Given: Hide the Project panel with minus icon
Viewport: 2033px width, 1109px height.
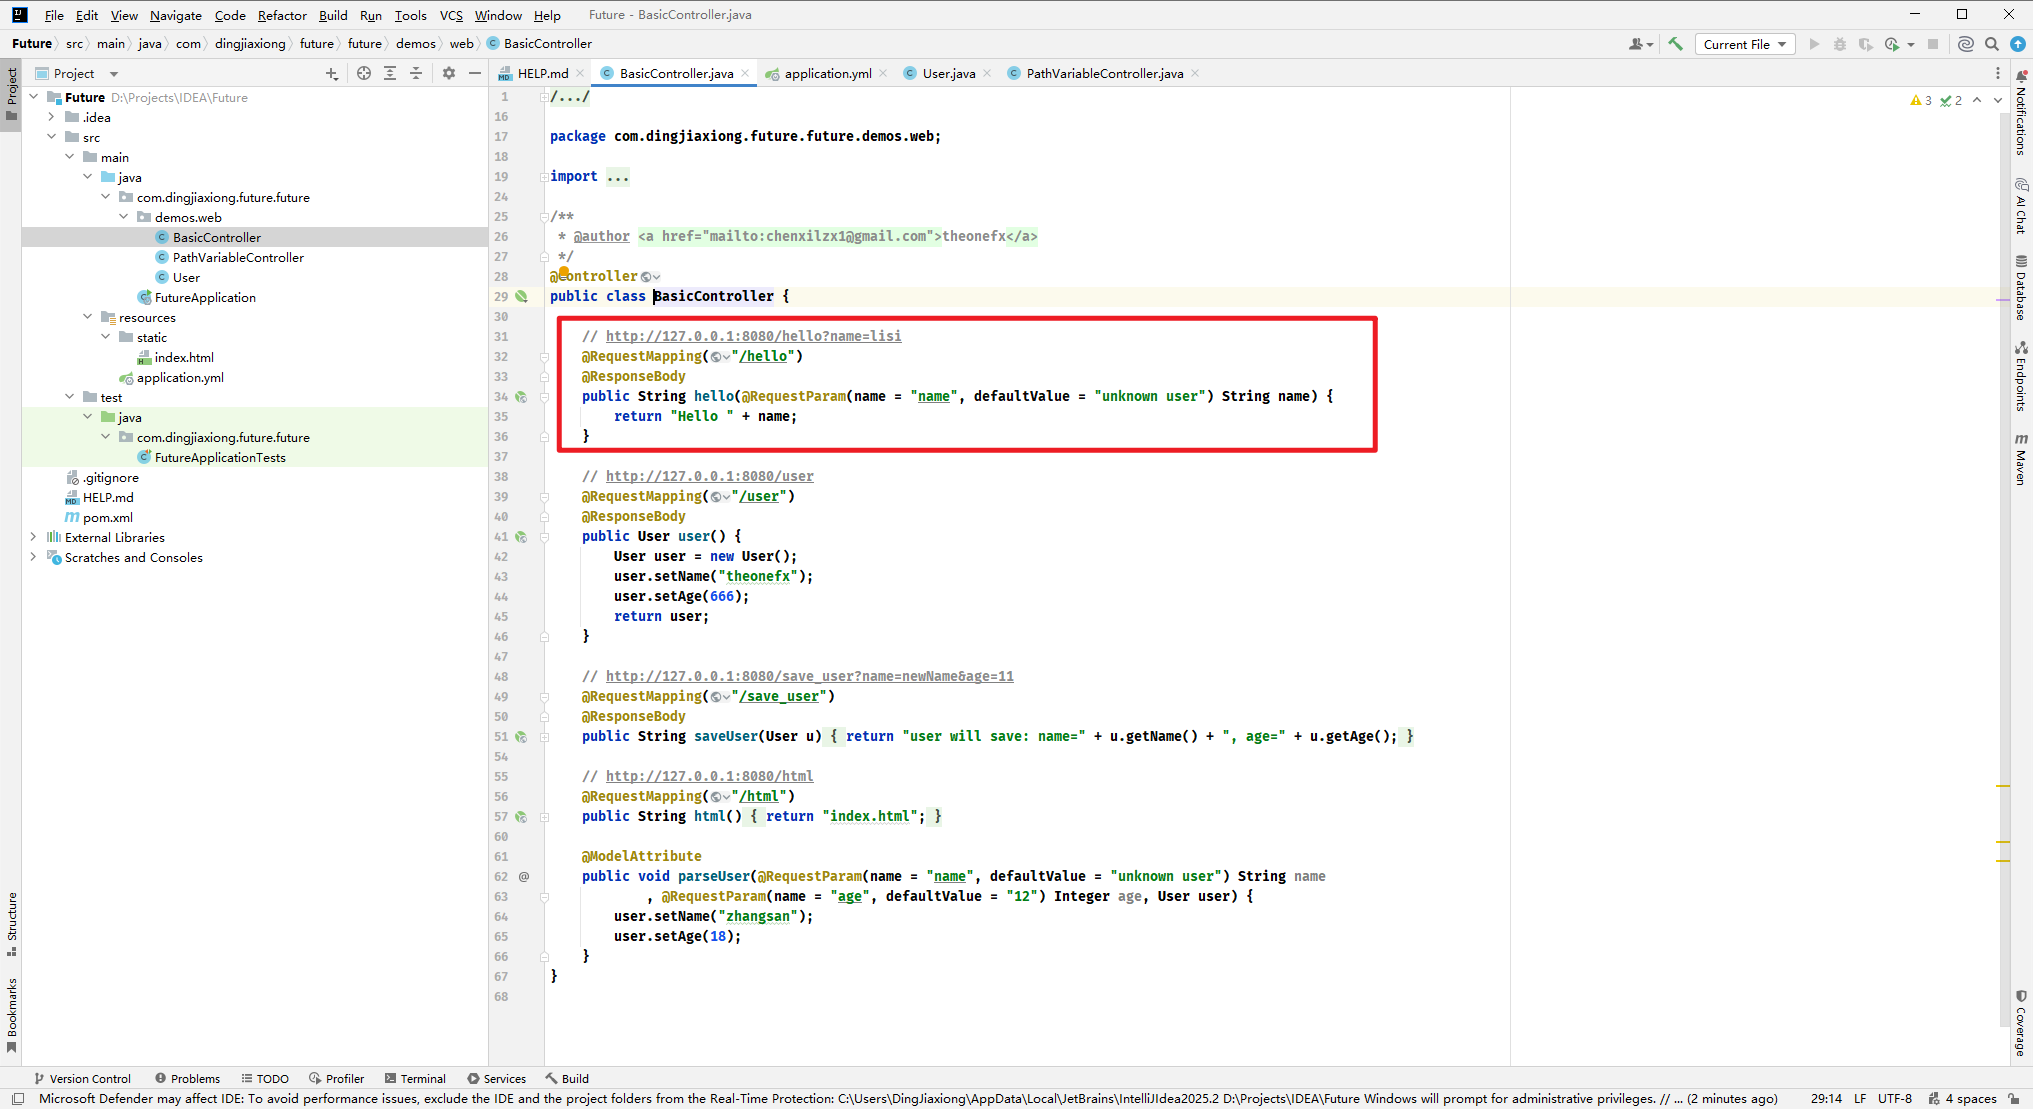Looking at the screenshot, I should coord(475,73).
